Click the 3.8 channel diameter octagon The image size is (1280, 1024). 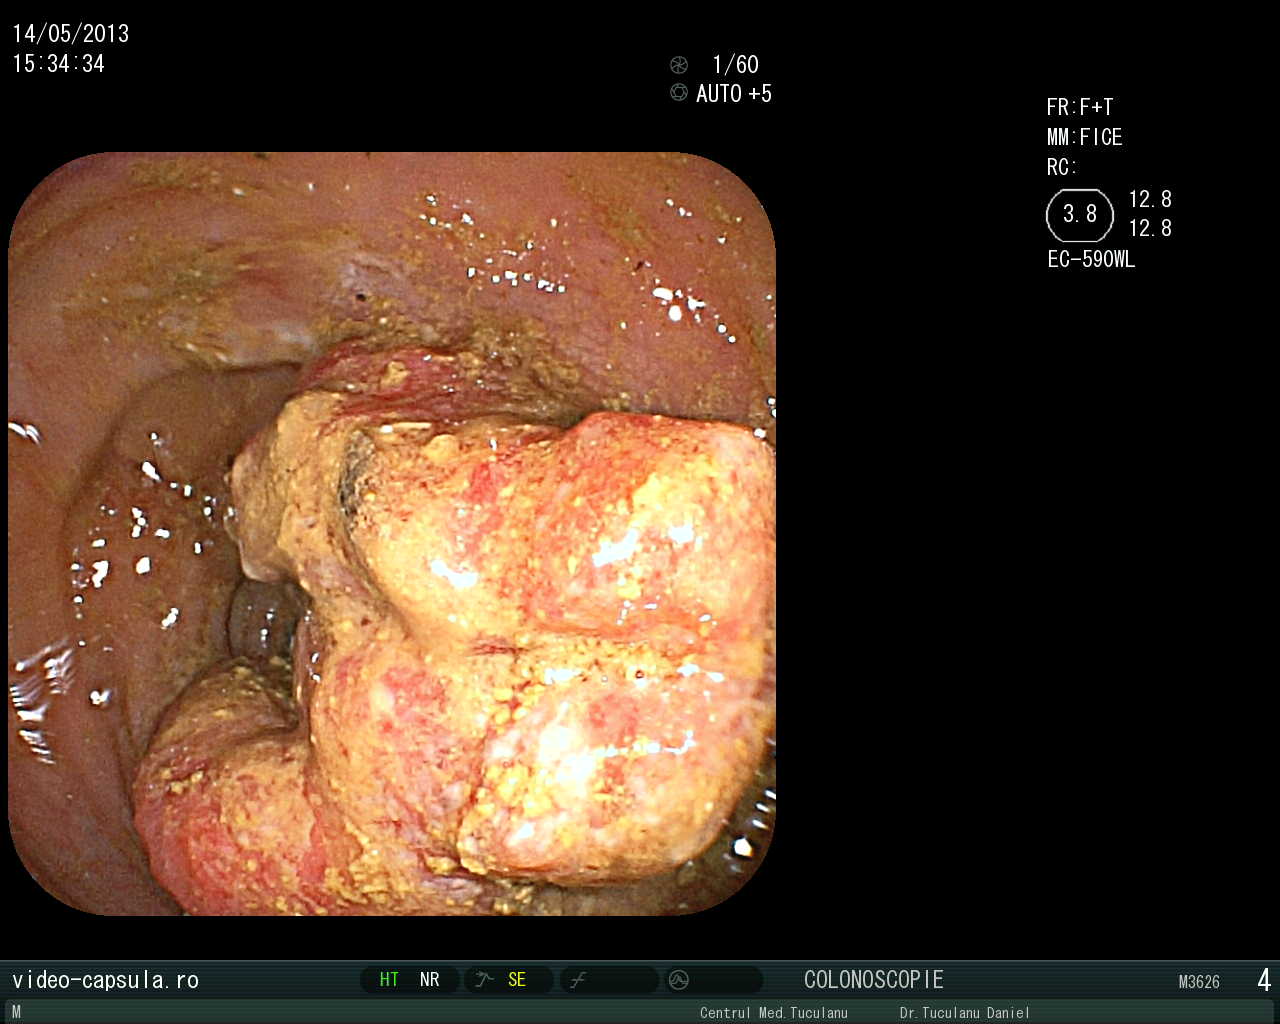1079,214
